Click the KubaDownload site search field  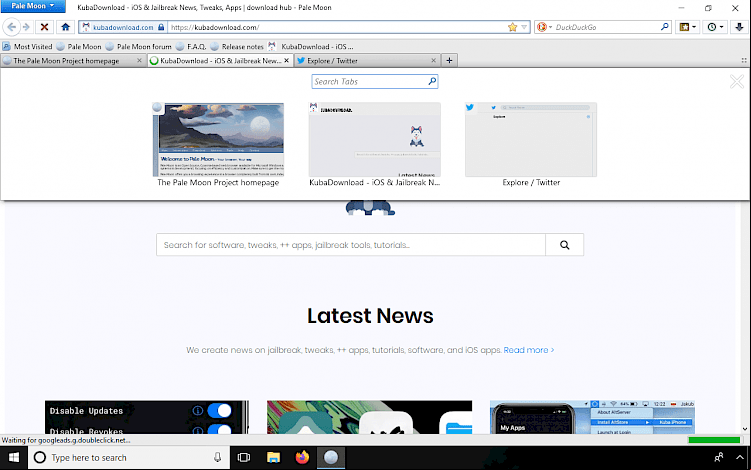click(351, 245)
